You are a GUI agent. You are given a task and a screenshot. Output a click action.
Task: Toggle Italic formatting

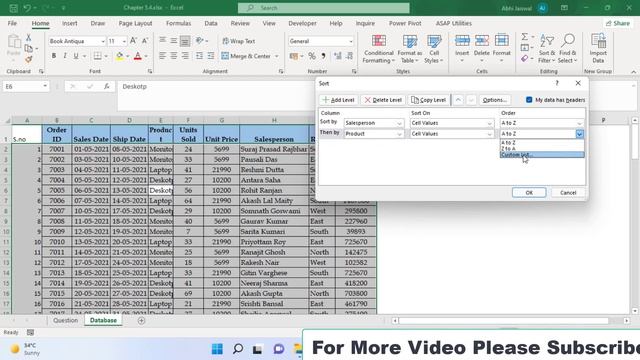[x=64, y=56]
